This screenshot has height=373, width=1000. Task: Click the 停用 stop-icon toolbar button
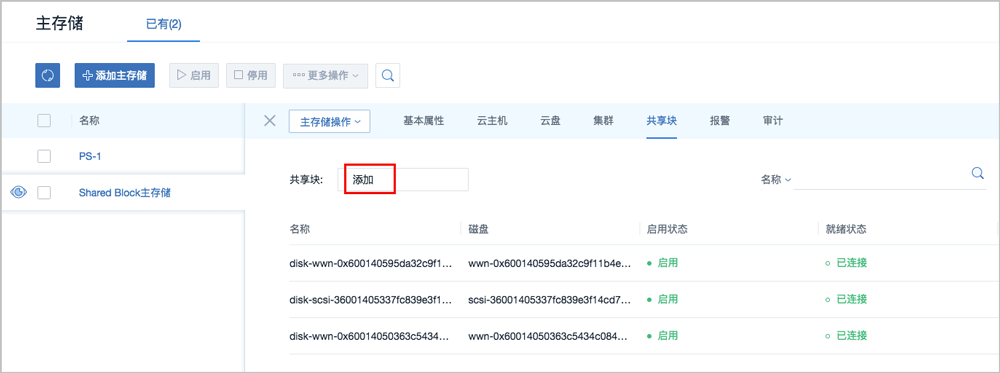coord(251,75)
